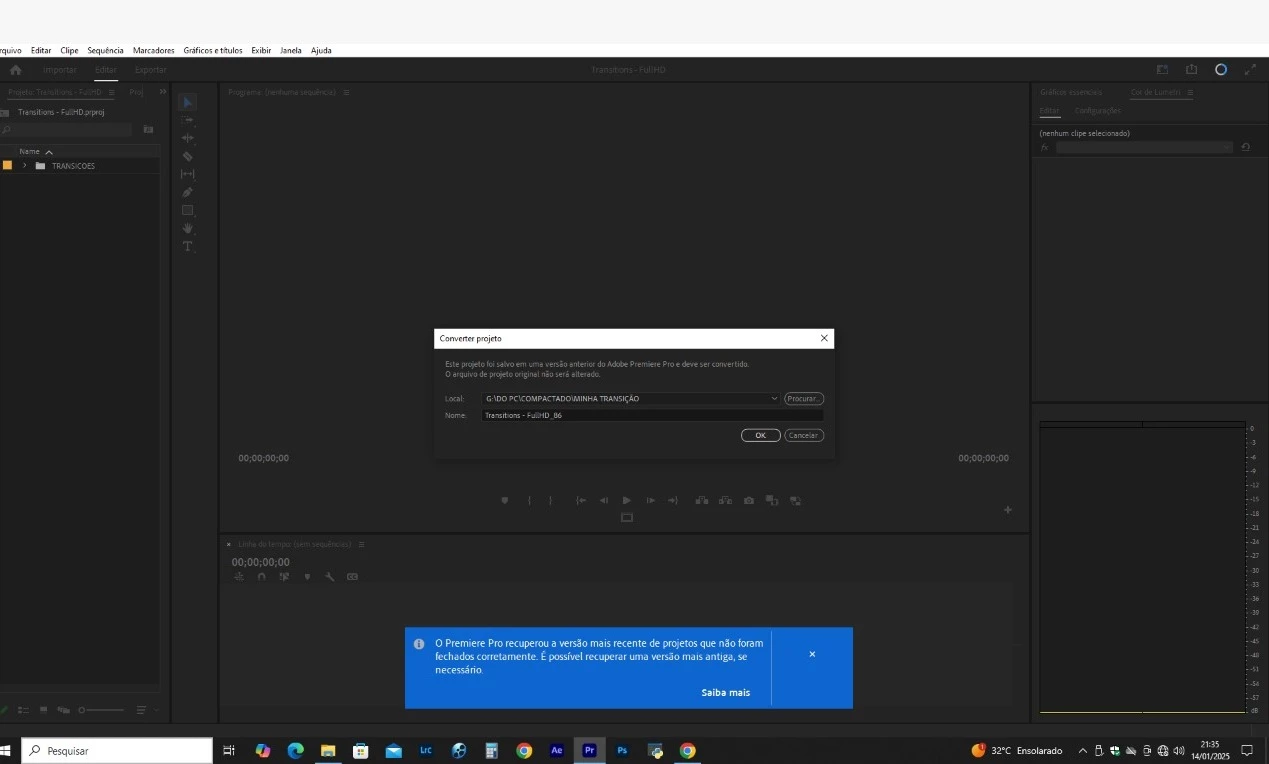Expand the TRANSICOES bin

pyautogui.click(x=25, y=165)
